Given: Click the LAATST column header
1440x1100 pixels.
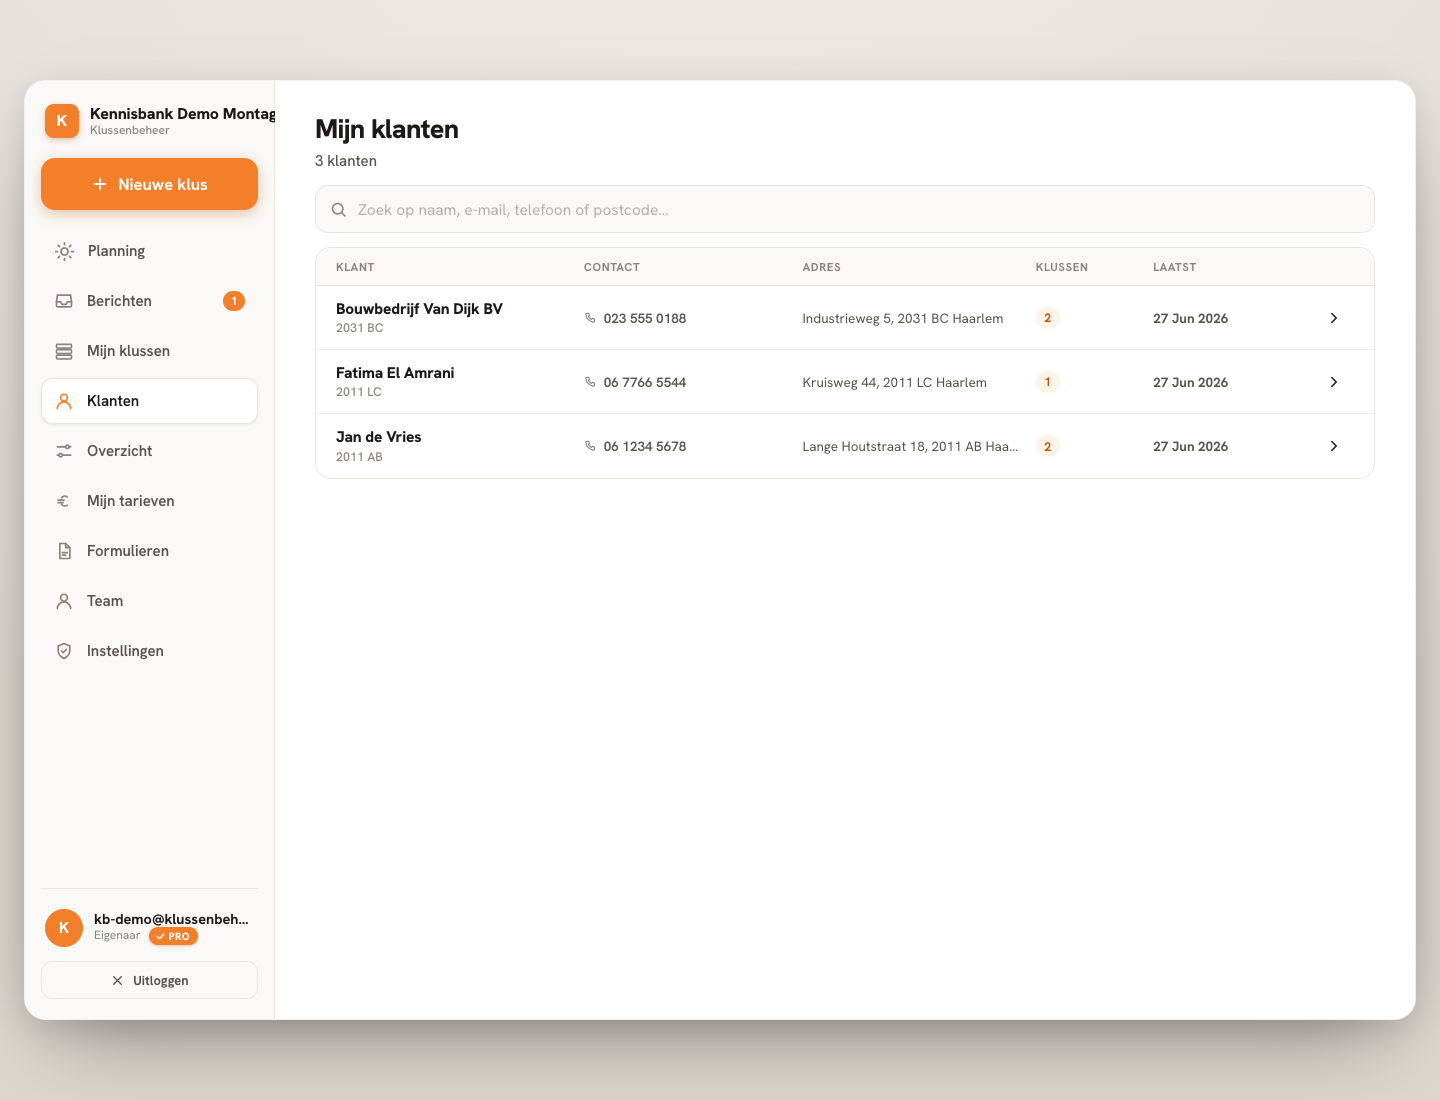Looking at the screenshot, I should pos(1175,267).
